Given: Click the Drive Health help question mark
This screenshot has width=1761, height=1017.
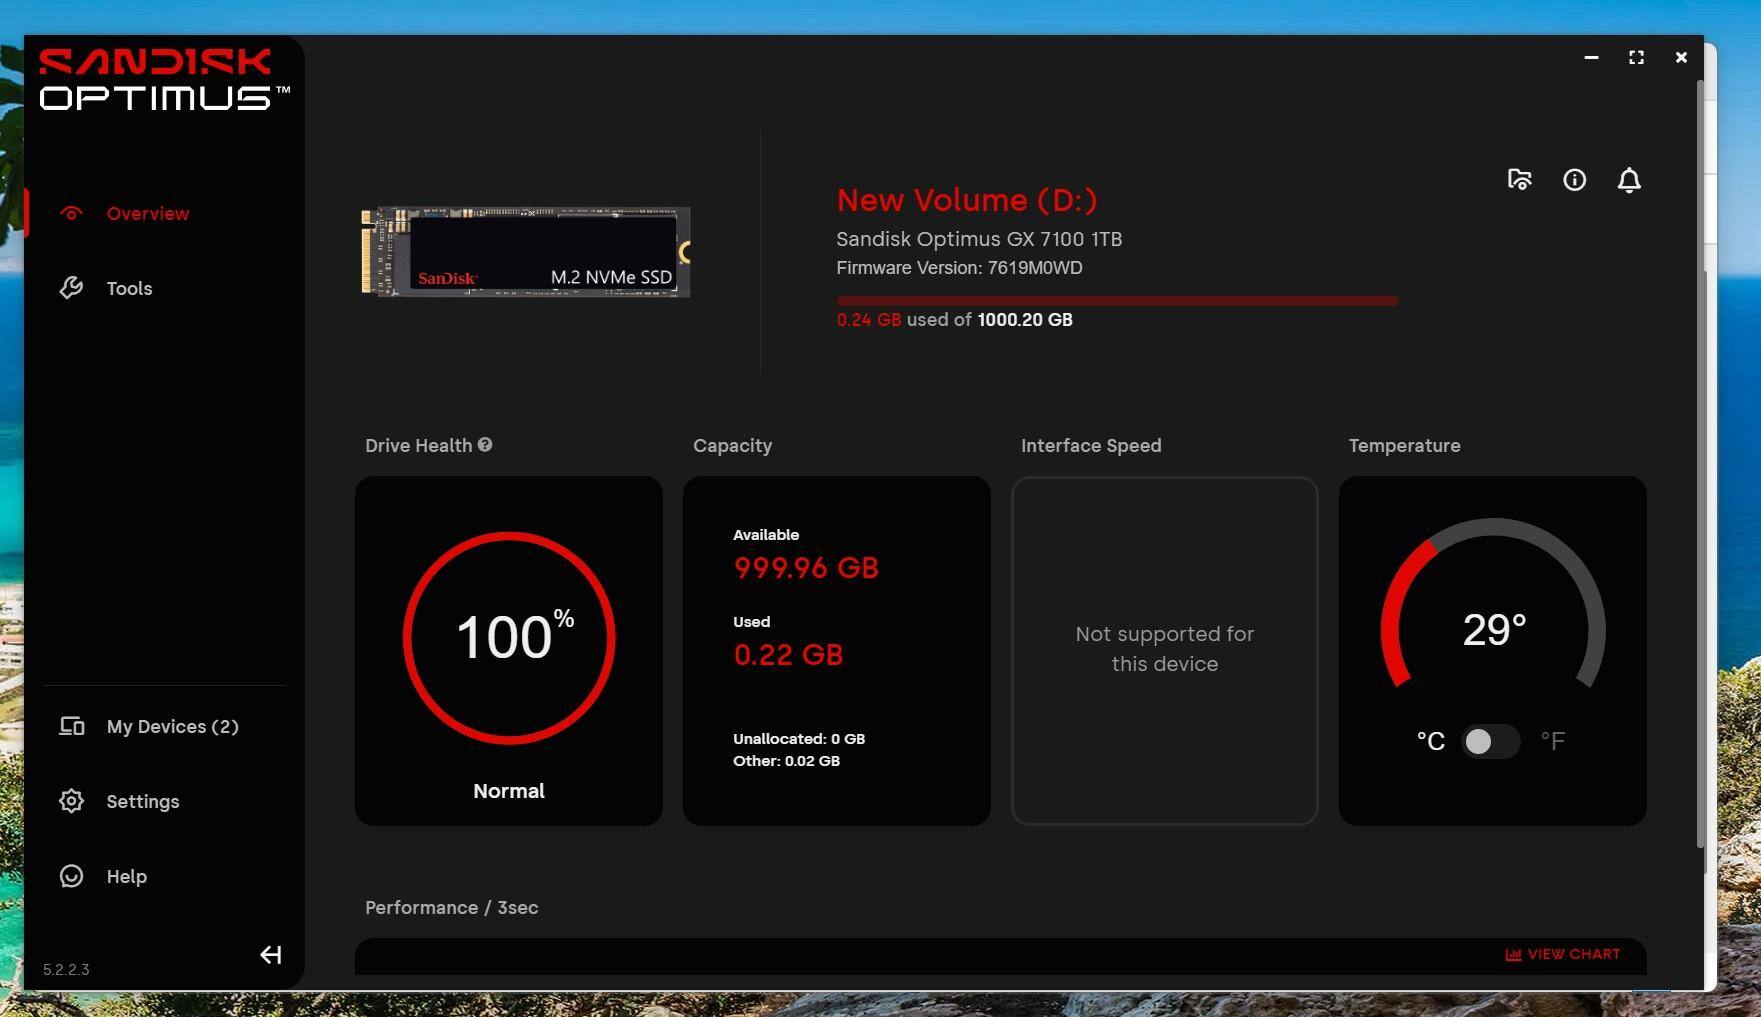Looking at the screenshot, I should point(485,445).
